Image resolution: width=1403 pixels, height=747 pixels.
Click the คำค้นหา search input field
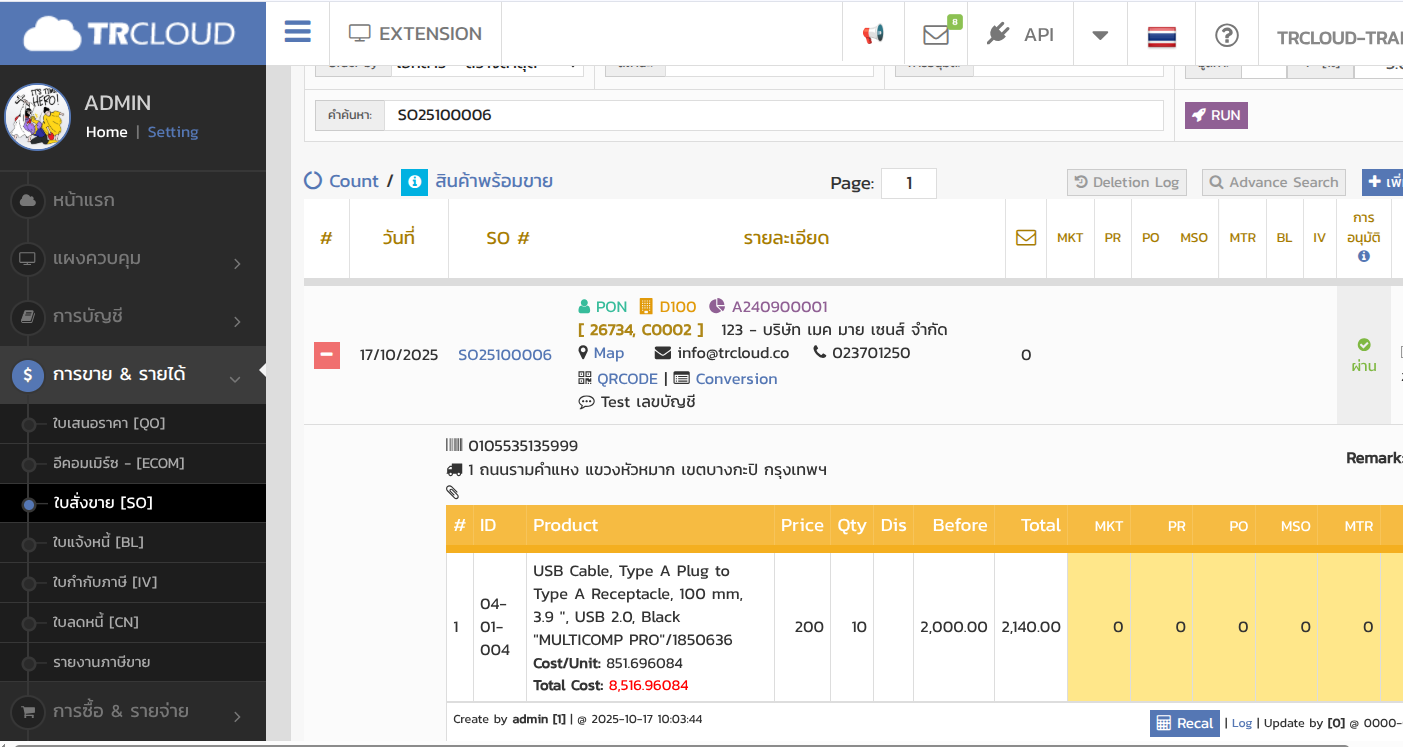tap(773, 115)
